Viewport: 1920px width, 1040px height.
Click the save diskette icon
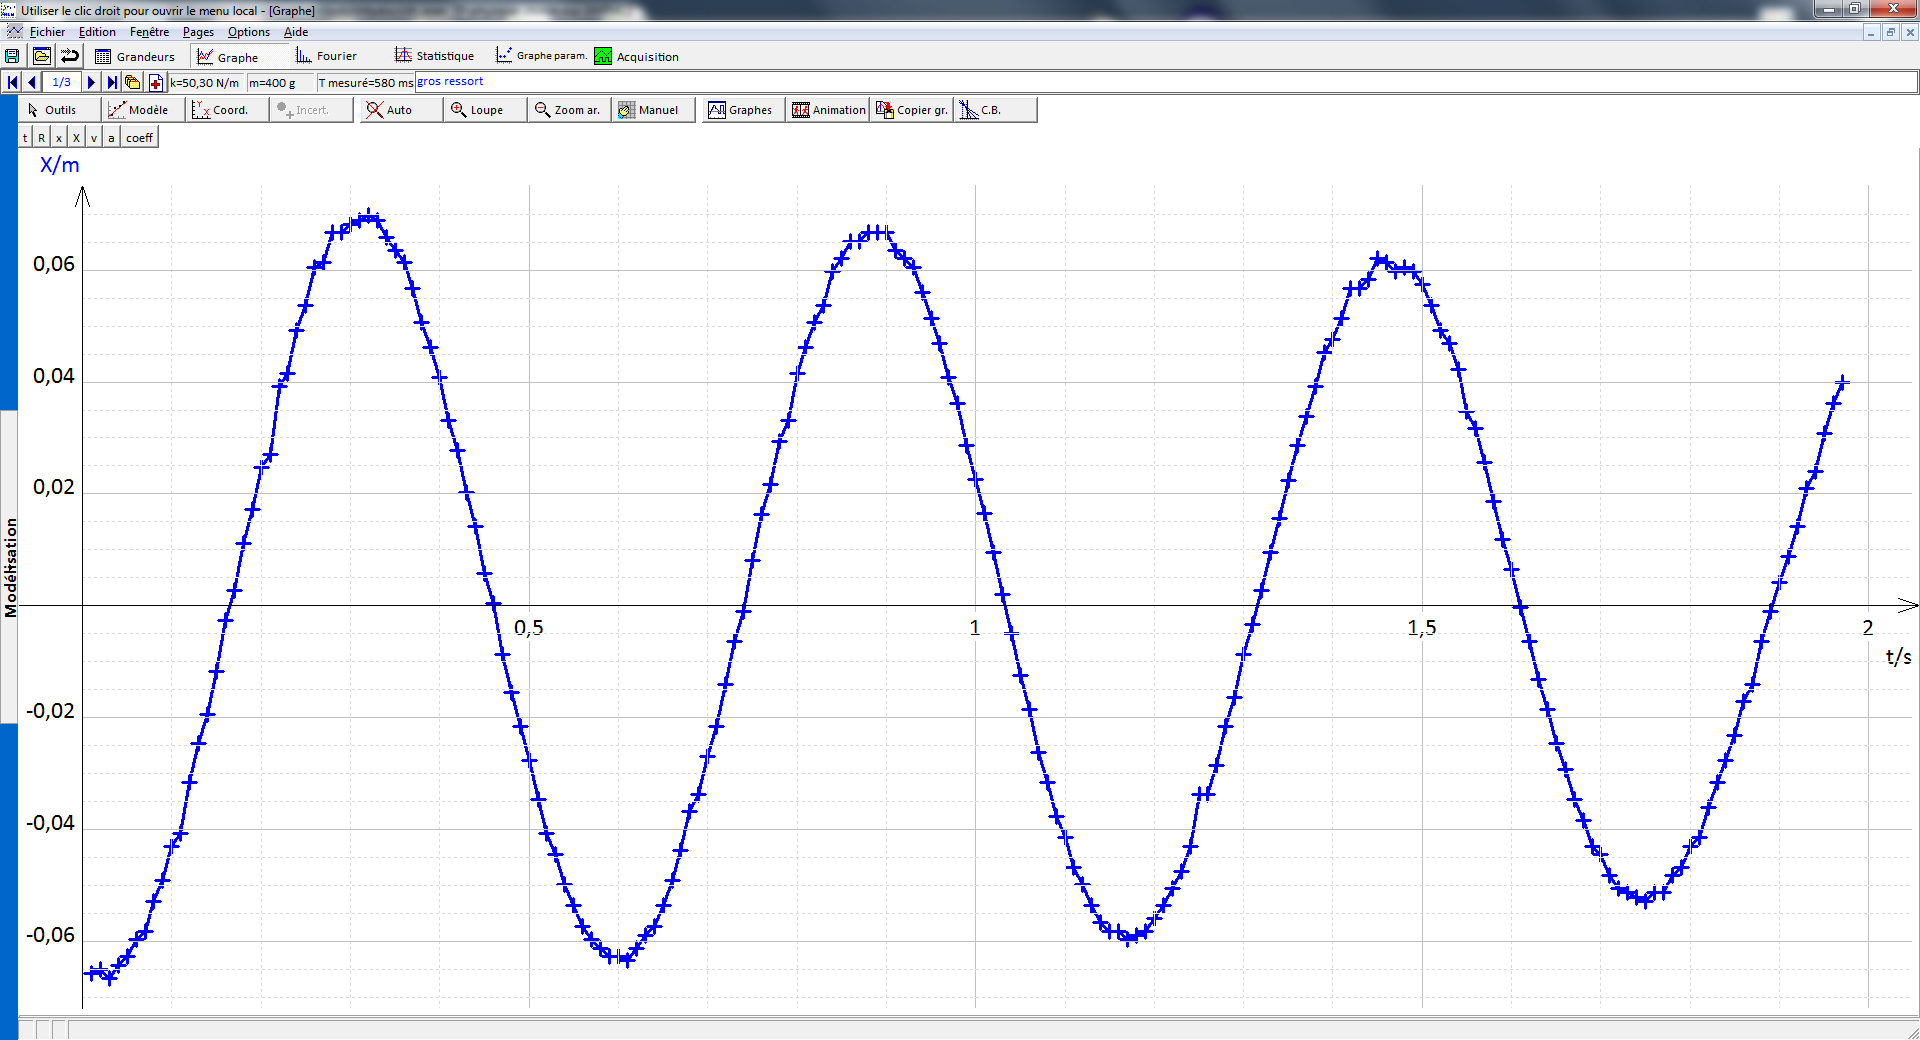coord(12,56)
